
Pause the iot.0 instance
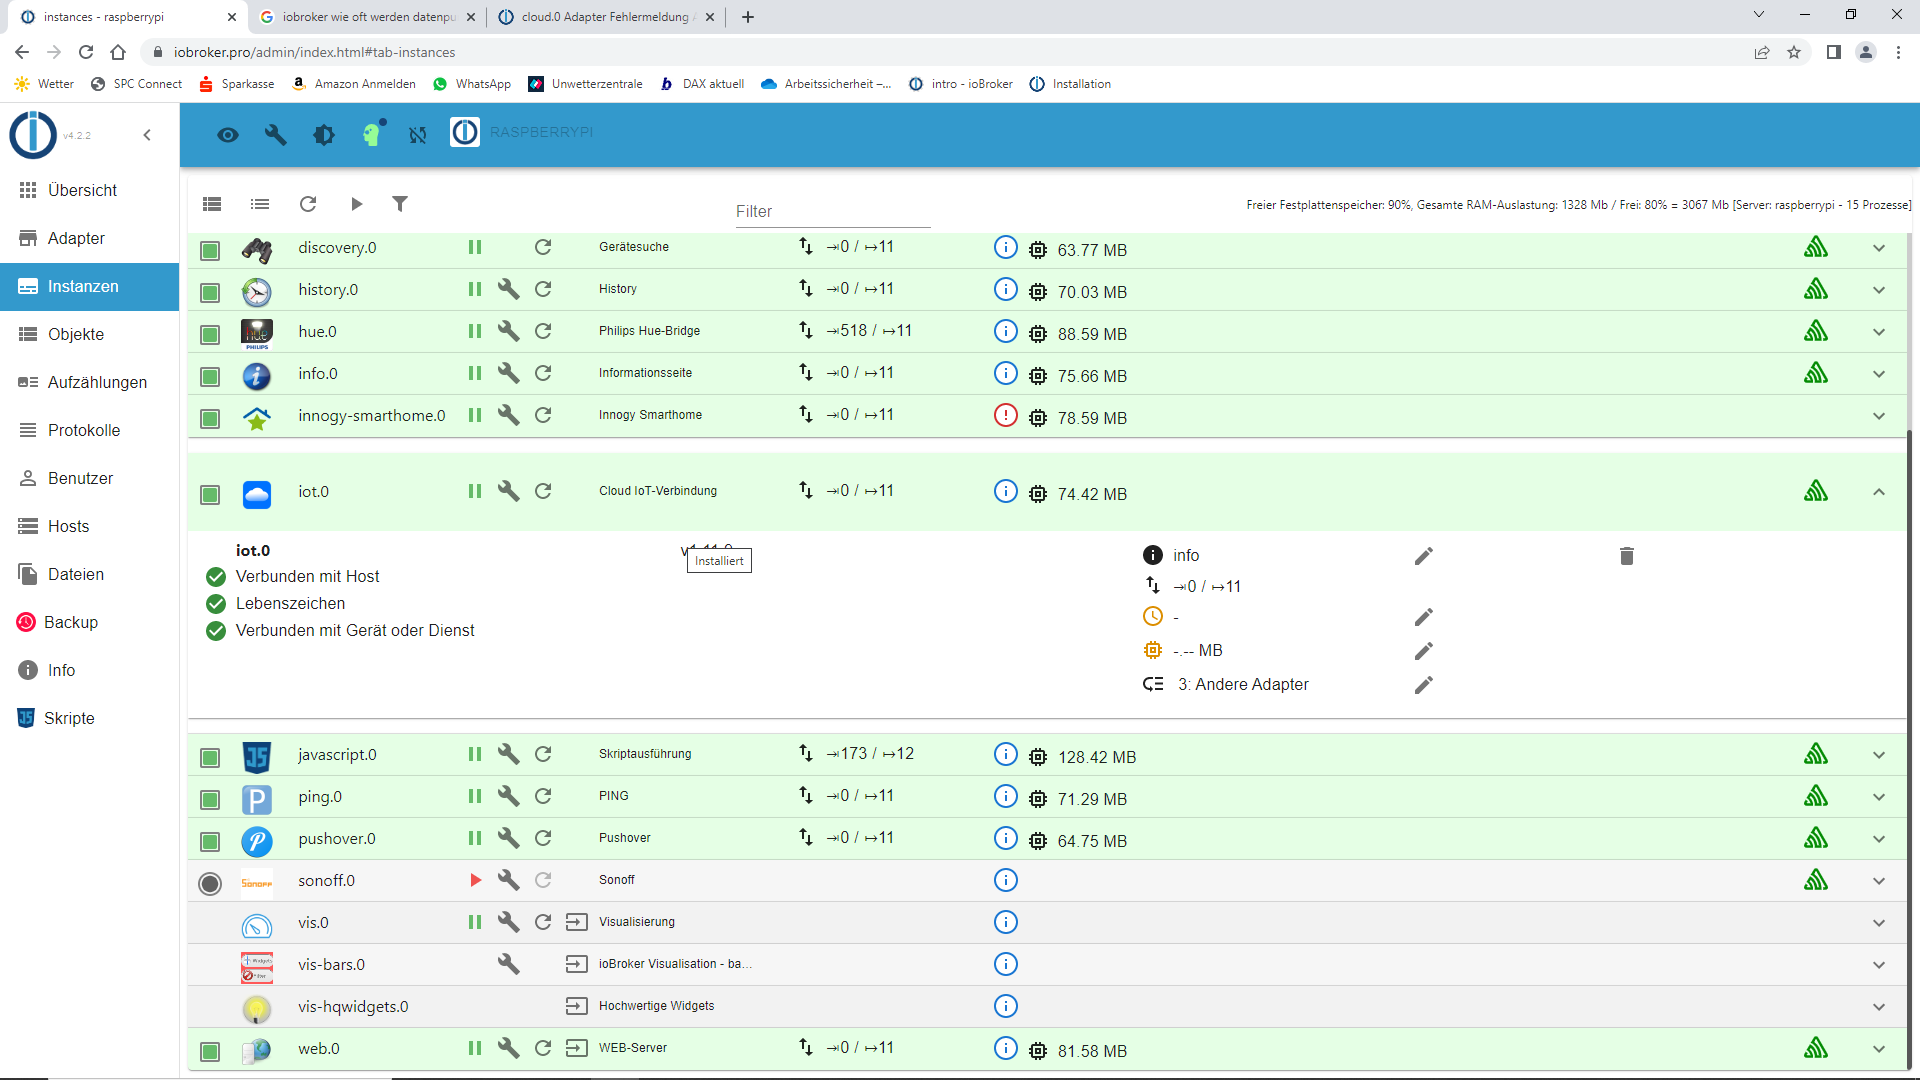point(475,491)
